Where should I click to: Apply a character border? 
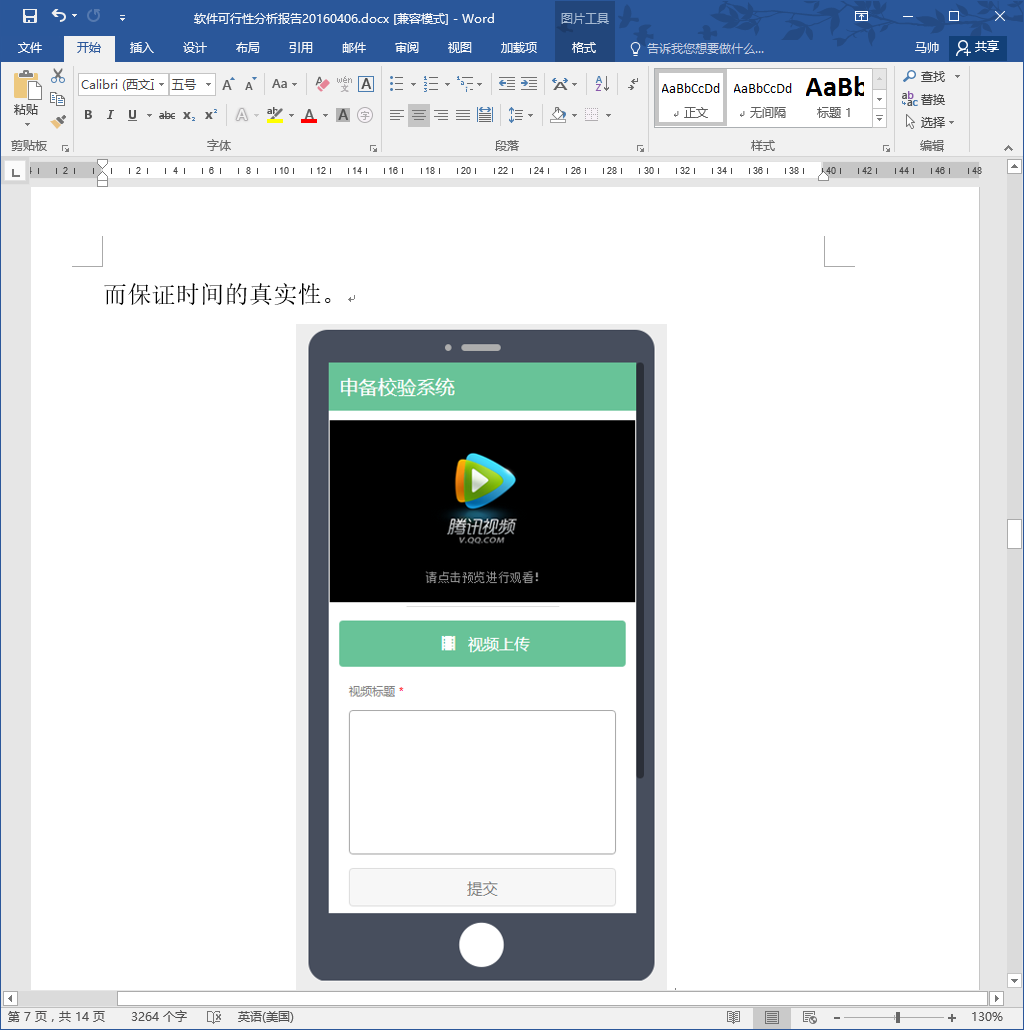[x=366, y=84]
